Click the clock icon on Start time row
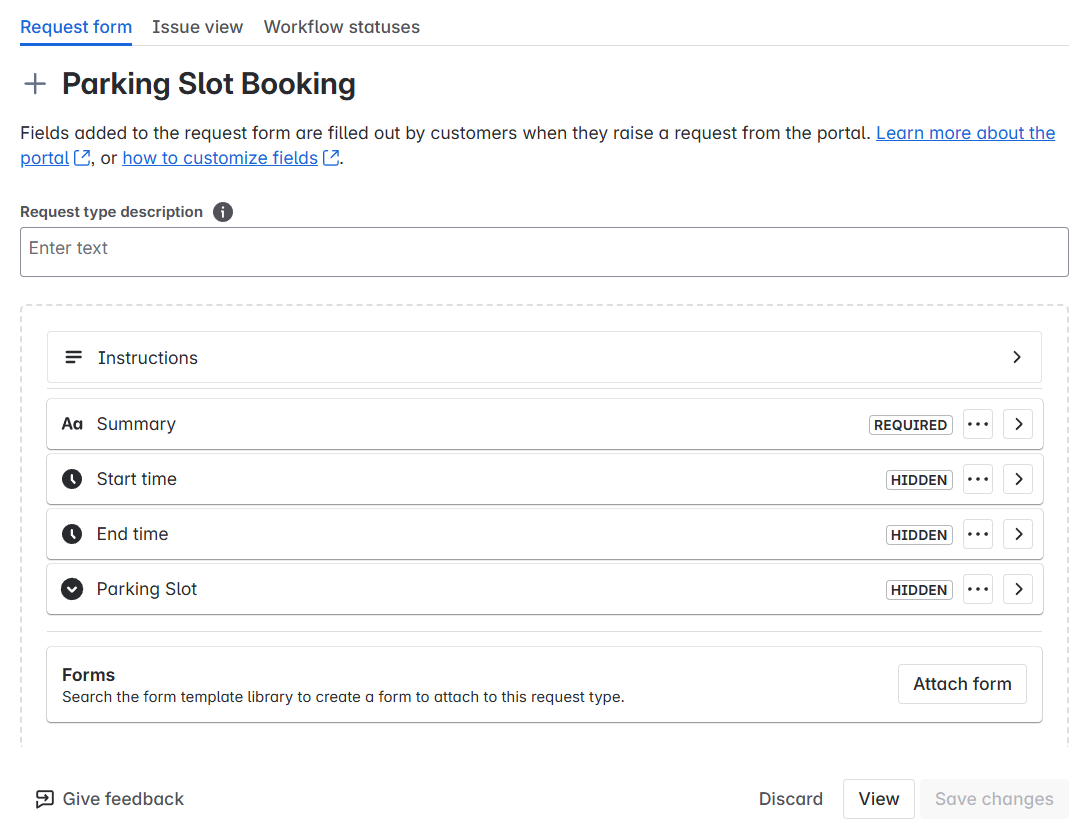The width and height of the screenshot is (1087, 837). tap(72, 479)
